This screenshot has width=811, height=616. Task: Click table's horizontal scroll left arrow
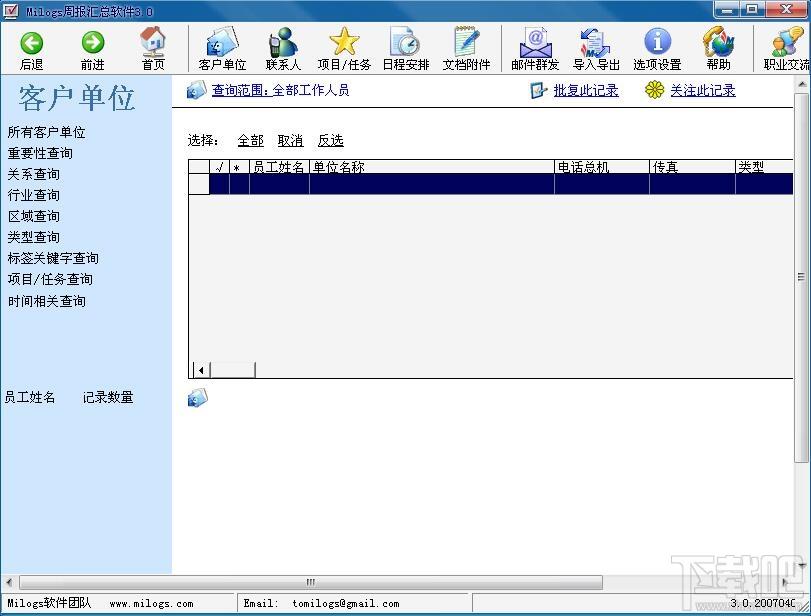click(x=201, y=370)
